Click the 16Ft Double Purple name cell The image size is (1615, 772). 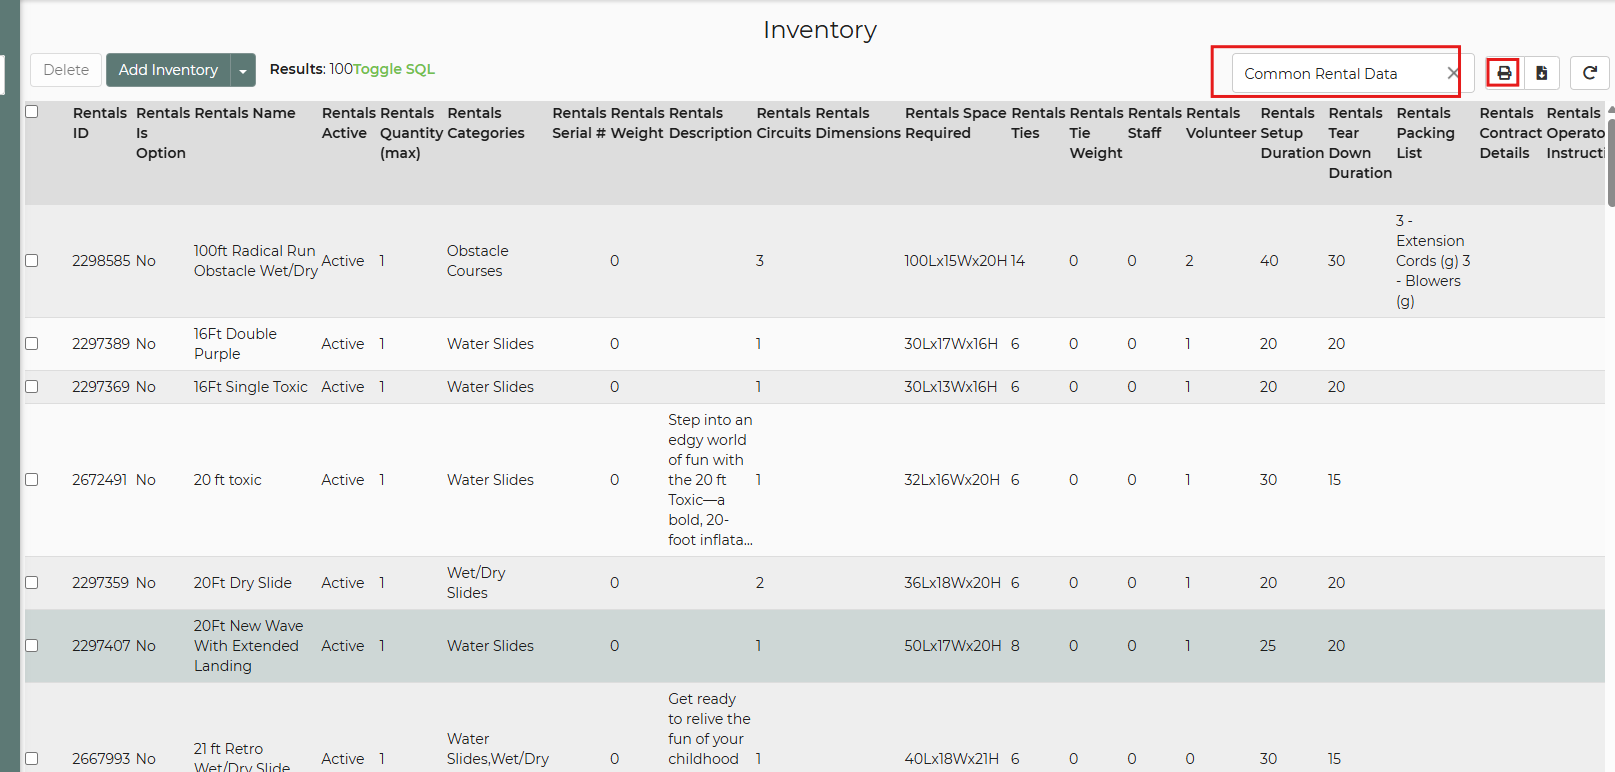235,344
